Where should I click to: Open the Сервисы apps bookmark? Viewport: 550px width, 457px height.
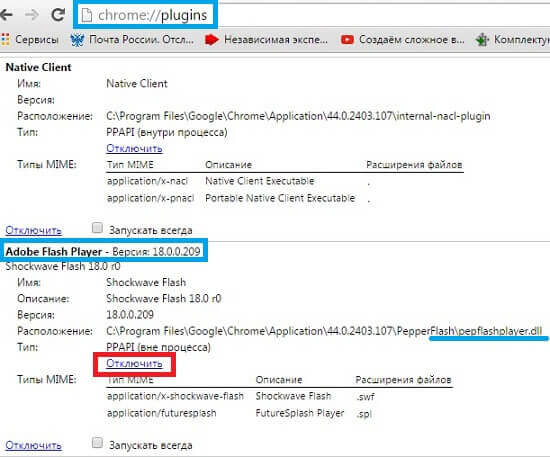tap(30, 39)
